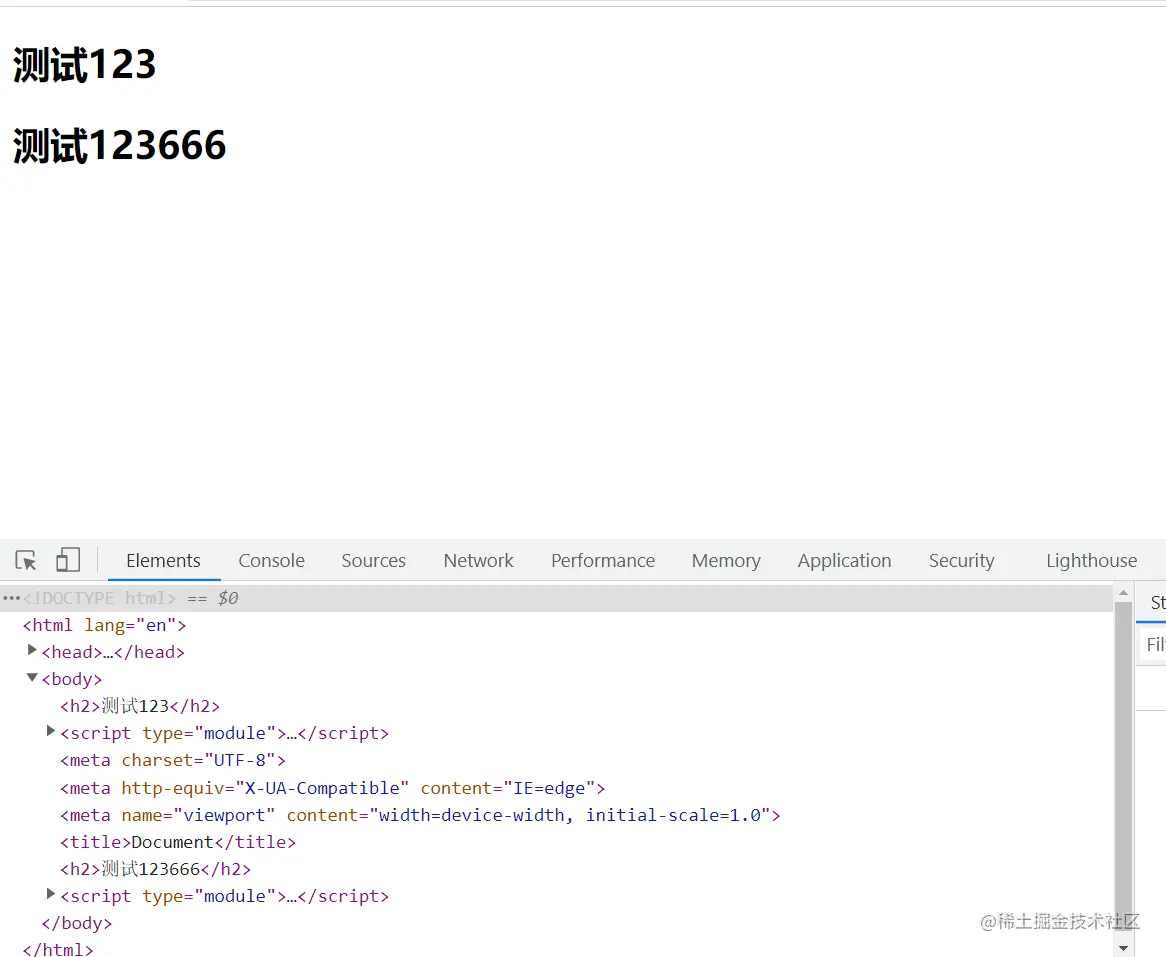Image resolution: width=1166 pixels, height=957 pixels.
Task: Click the Elements panel scroll up arrow
Action: (1123, 593)
